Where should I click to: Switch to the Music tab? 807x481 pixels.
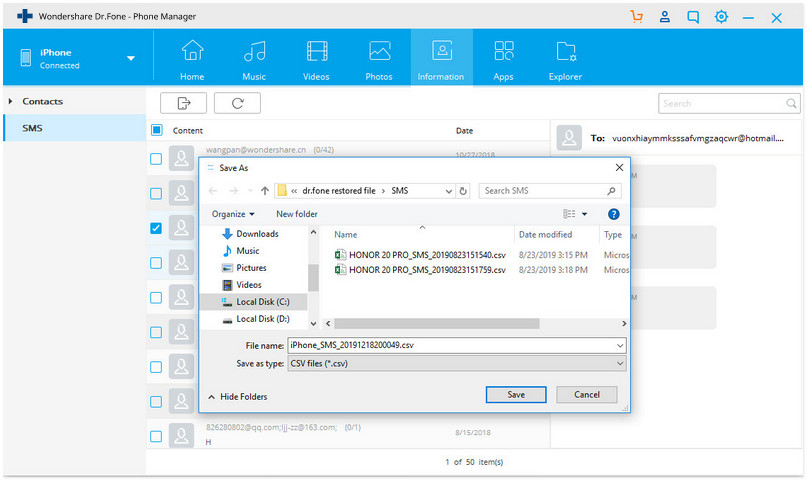(x=254, y=60)
